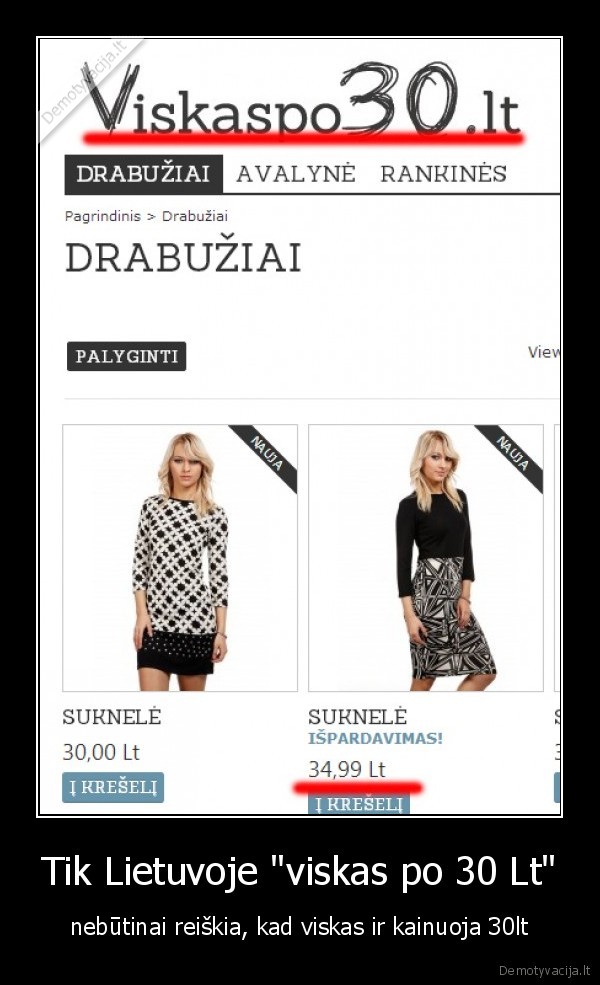Add the 30,00 Lt dress to cart
The width and height of the screenshot is (600, 985).
pyautogui.click(x=113, y=787)
